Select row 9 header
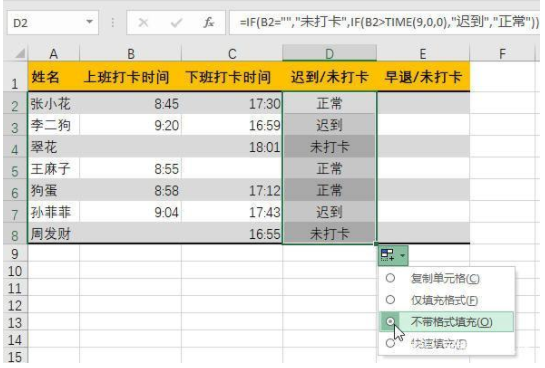Image resolution: width=545 pixels, height=368 pixels. tap(15, 253)
